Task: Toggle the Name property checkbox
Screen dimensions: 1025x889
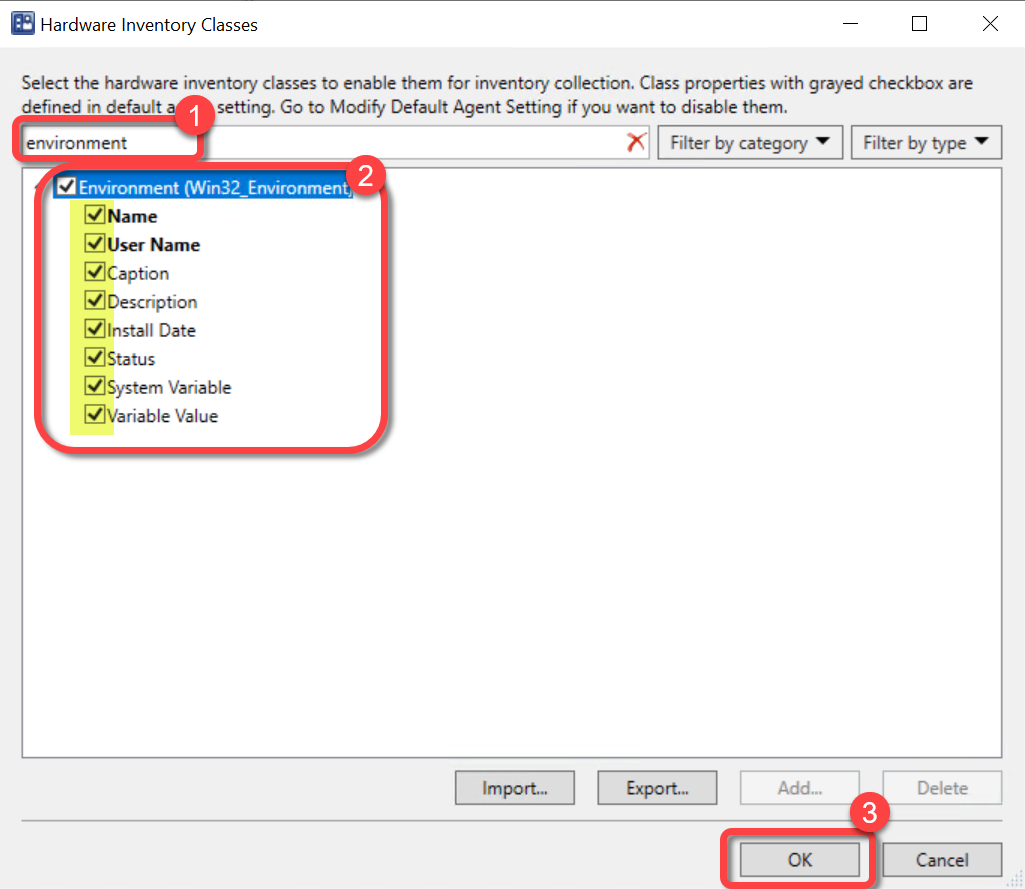Action: pyautogui.click(x=95, y=215)
